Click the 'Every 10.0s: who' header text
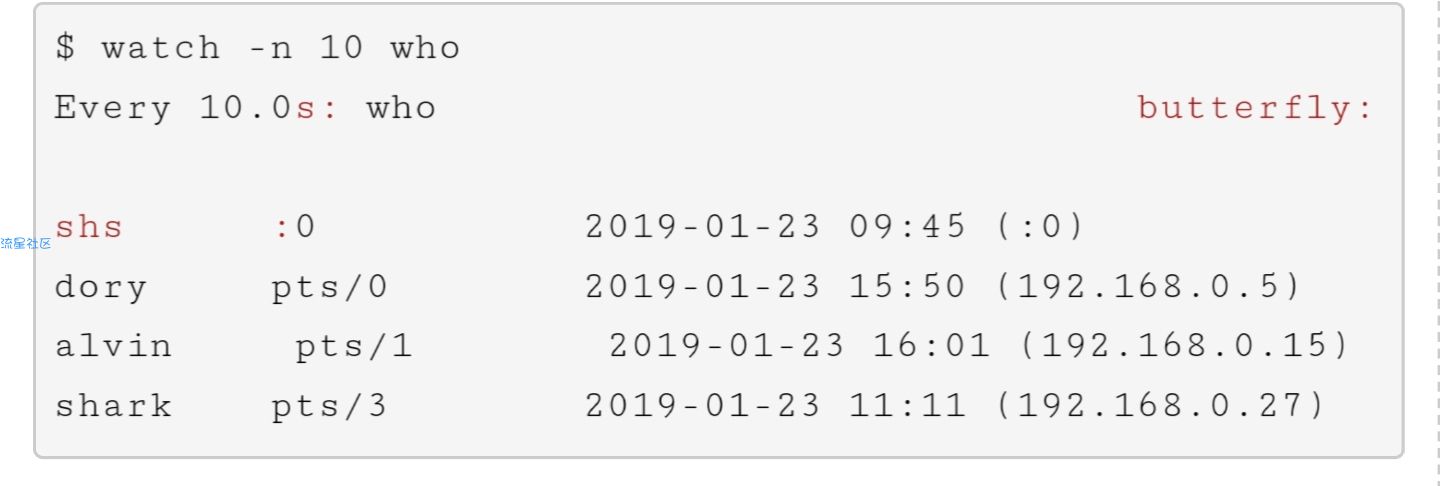 pyautogui.click(x=245, y=107)
